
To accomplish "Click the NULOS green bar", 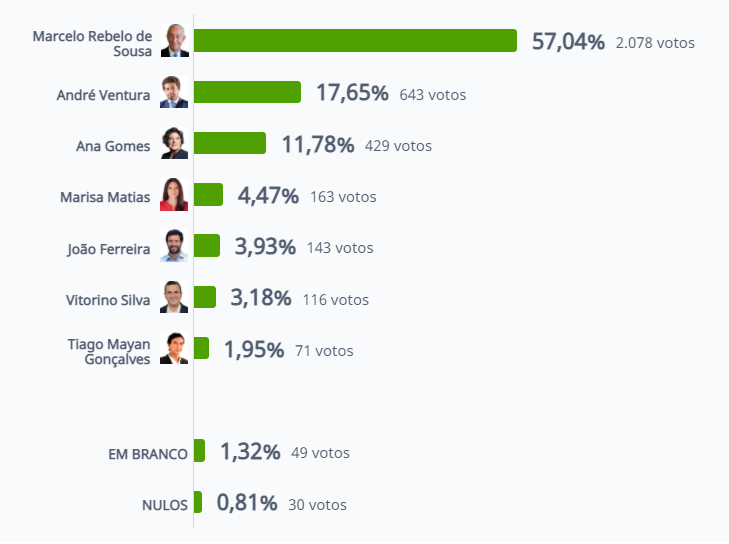I will point(198,502).
